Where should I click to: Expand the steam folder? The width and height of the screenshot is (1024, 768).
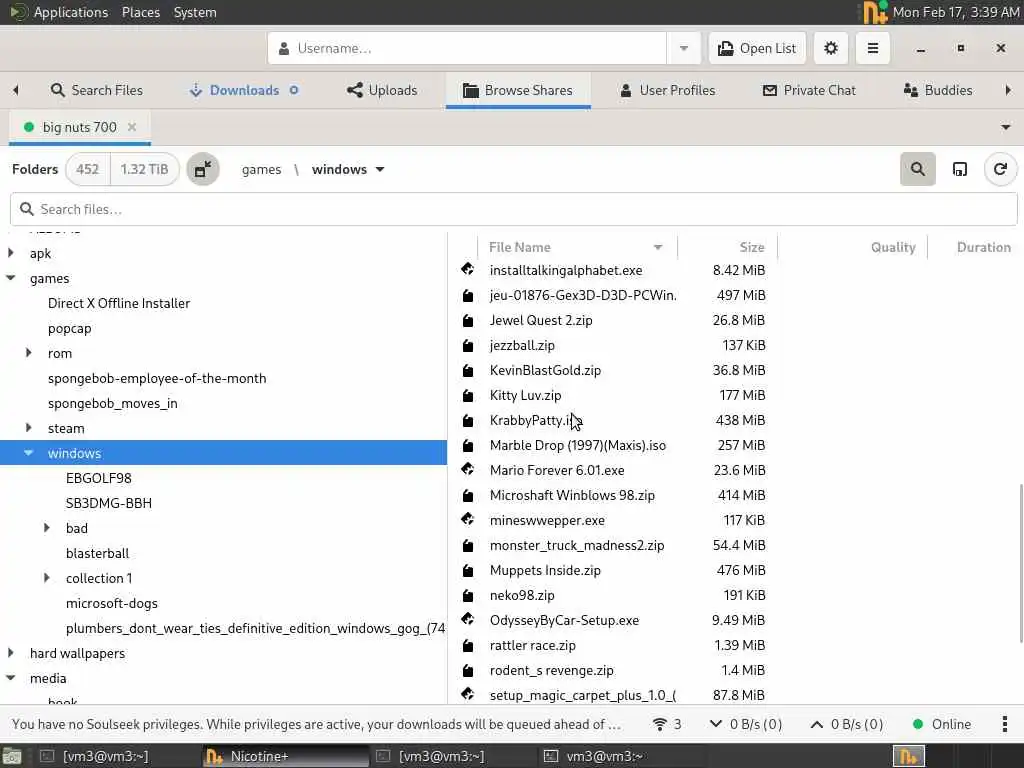pos(29,428)
